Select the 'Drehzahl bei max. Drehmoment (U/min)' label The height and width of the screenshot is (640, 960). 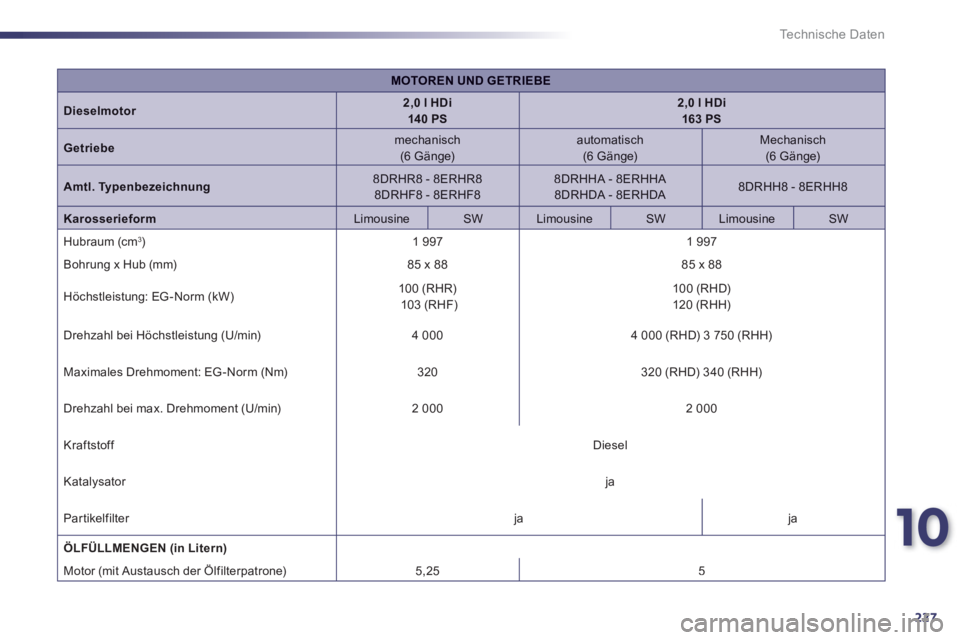pos(172,408)
